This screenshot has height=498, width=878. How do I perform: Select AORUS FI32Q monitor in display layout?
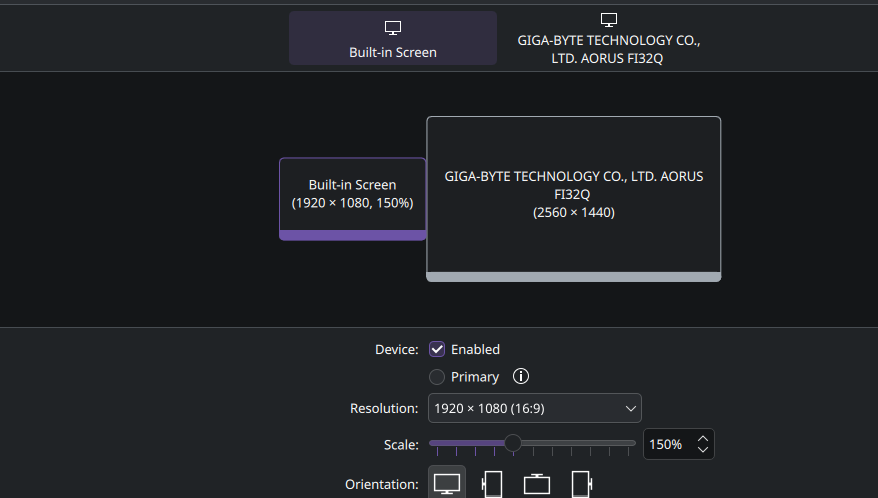[574, 199]
